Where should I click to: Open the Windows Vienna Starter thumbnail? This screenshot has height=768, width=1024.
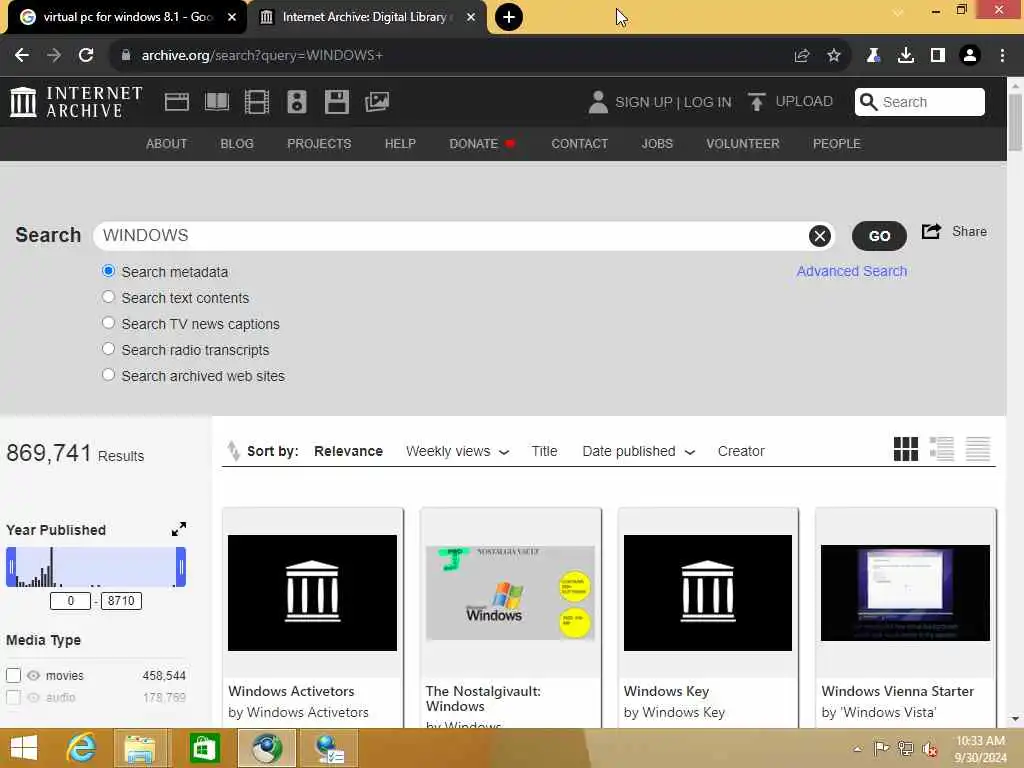(x=905, y=592)
